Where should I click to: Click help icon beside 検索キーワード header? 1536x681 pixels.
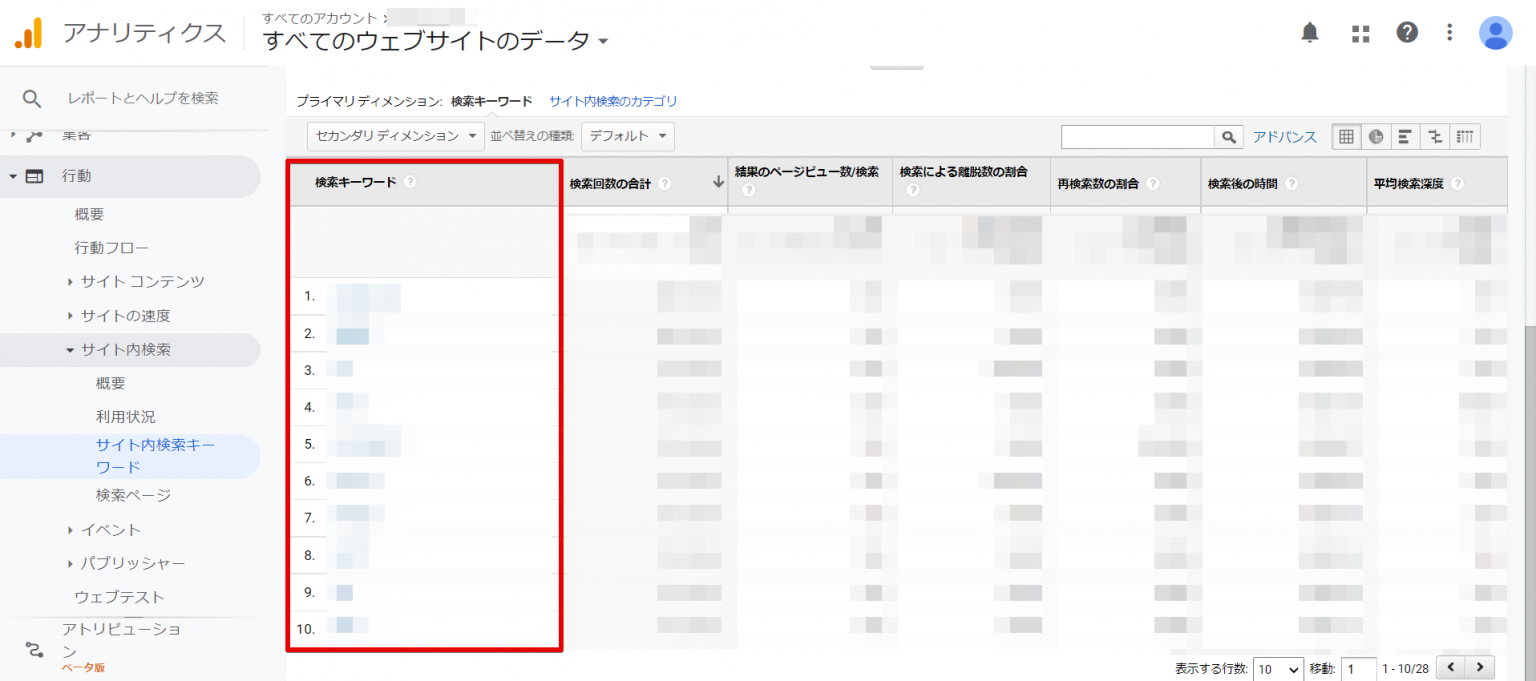410,182
